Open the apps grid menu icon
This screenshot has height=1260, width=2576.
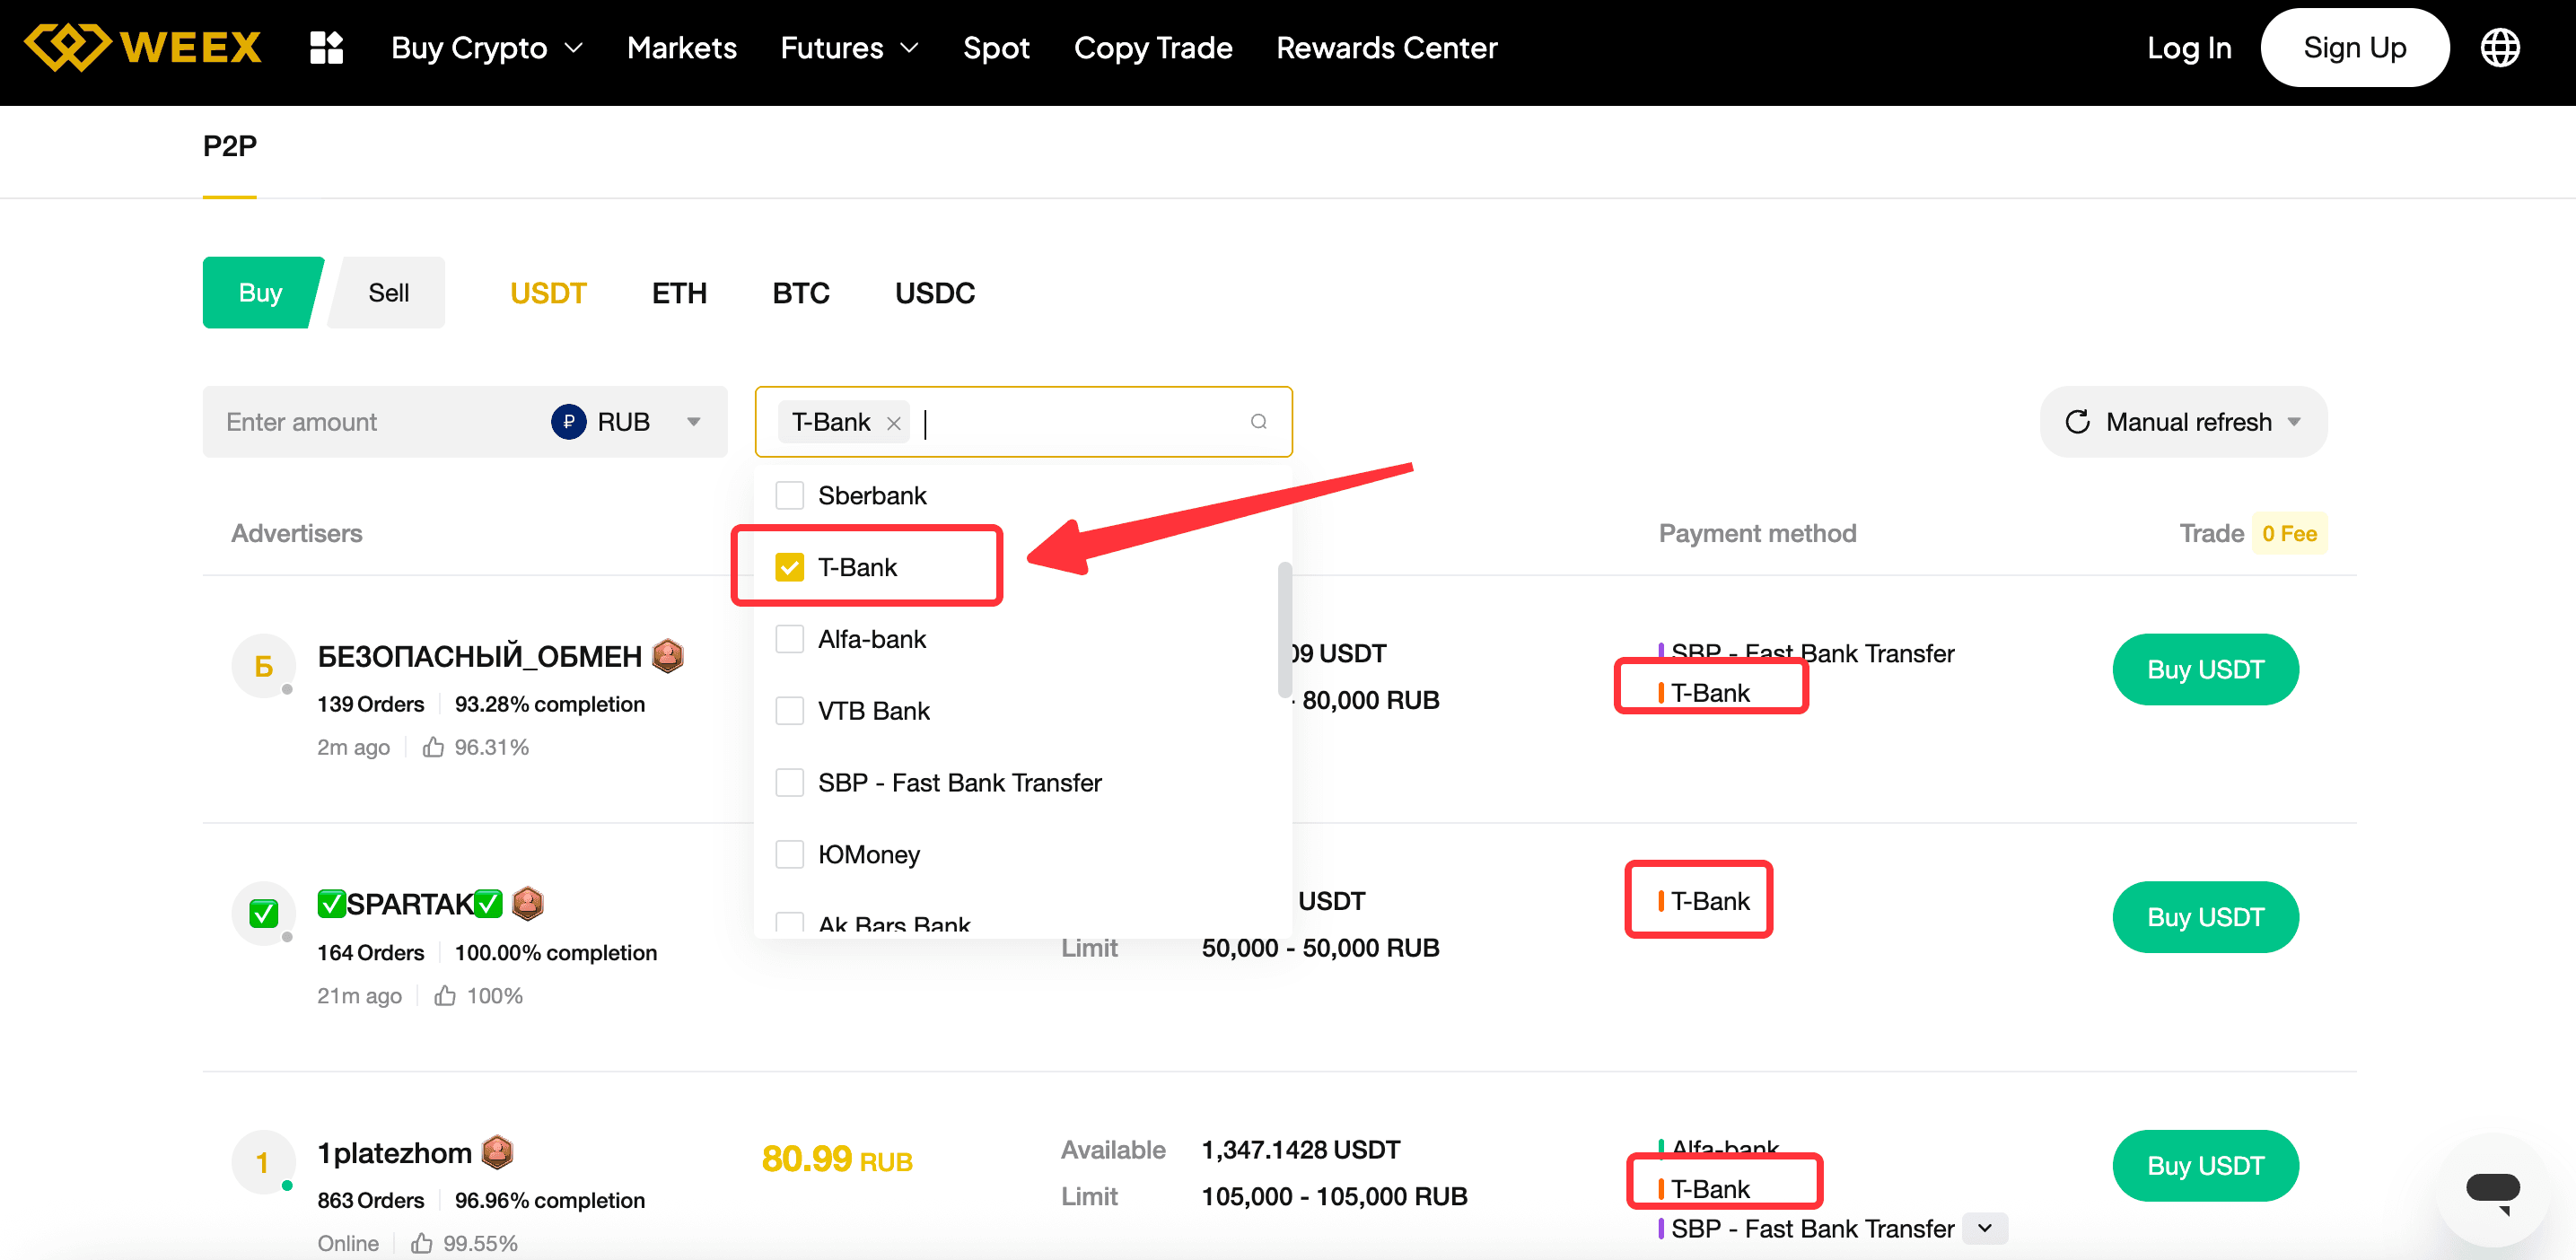click(x=326, y=47)
